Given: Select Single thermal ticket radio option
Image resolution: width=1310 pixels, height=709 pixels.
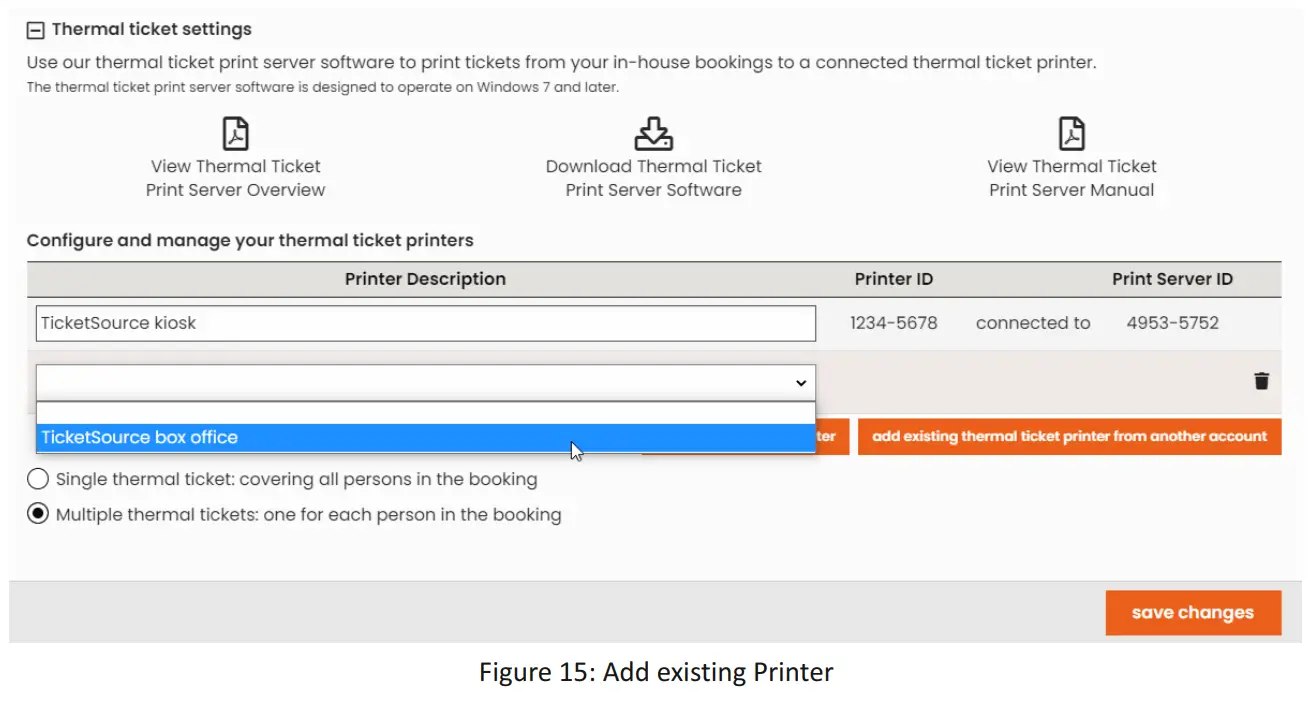Looking at the screenshot, I should pyautogui.click(x=38, y=479).
